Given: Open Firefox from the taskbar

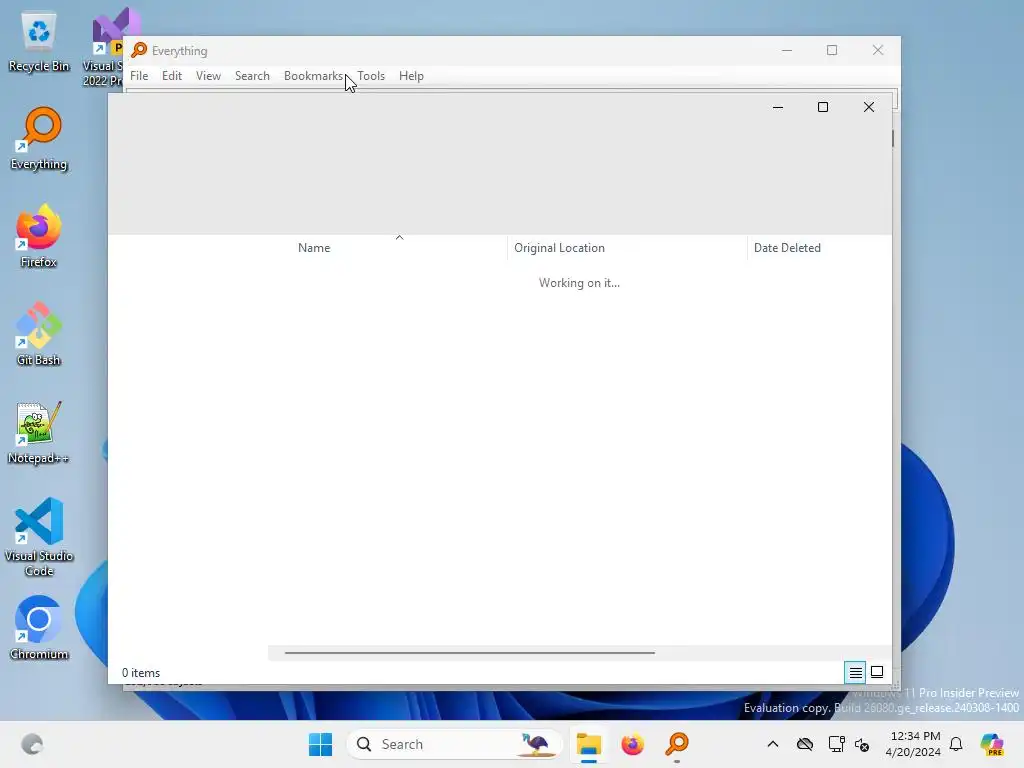Looking at the screenshot, I should (x=632, y=744).
